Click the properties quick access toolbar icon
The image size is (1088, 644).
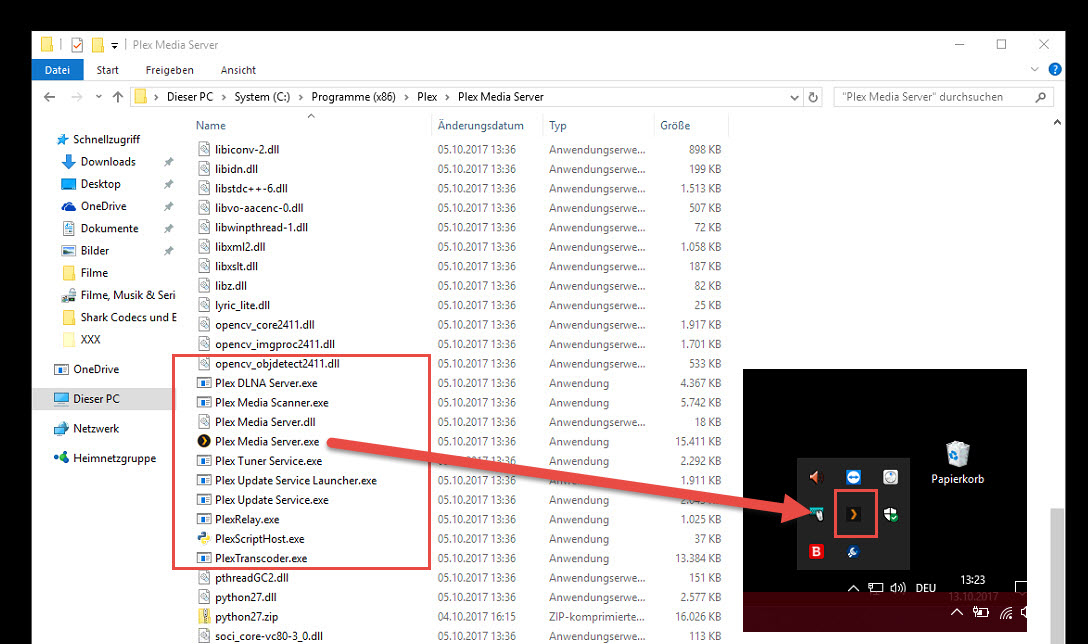click(77, 45)
